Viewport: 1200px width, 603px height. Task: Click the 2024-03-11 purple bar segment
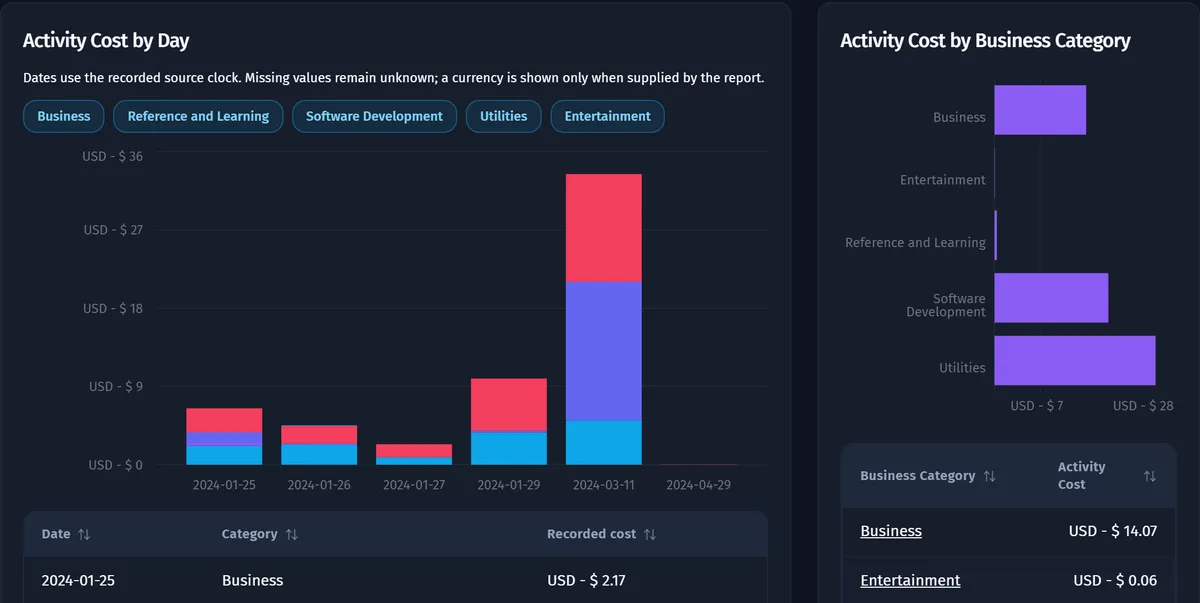coord(604,351)
